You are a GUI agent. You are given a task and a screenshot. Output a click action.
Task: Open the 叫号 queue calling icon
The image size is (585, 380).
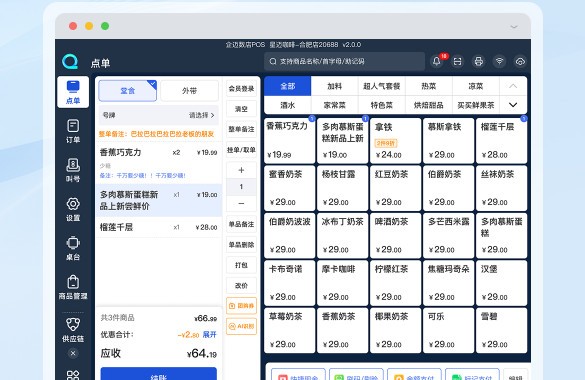tap(73, 170)
